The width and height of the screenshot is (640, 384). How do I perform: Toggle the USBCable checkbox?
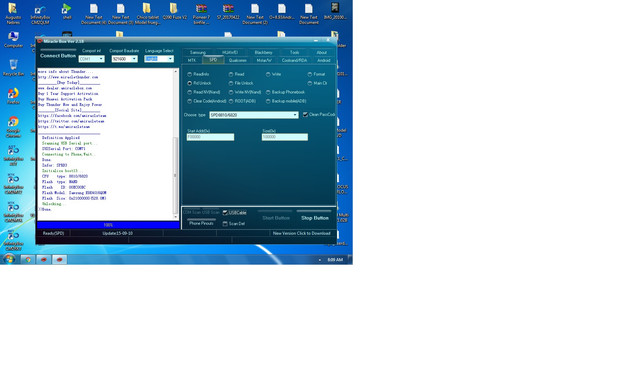(x=225, y=213)
